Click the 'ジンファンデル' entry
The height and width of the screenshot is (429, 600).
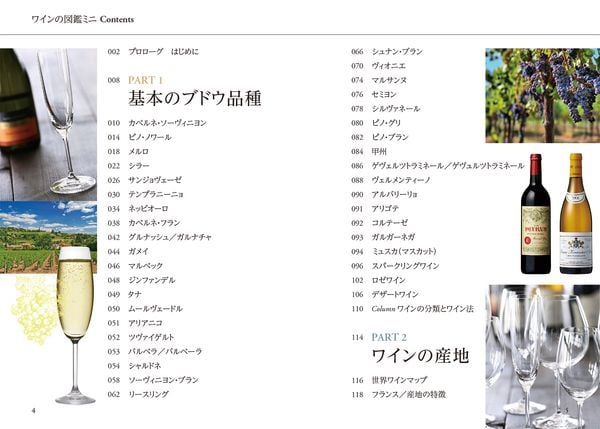141,280
